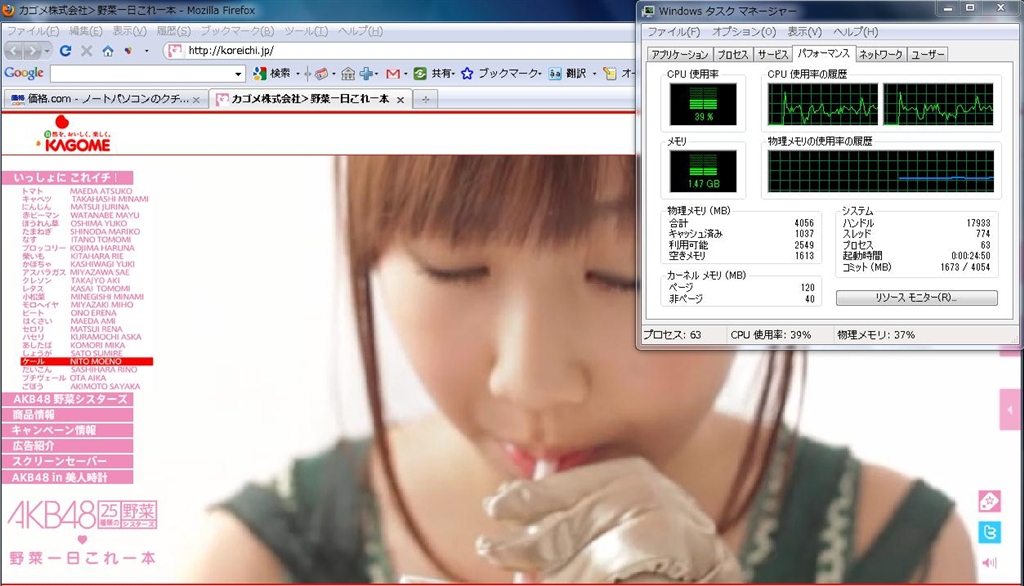This screenshot has width=1024, height=586.
Task: Open the 商品情報 product info section
Action: pyautogui.click(x=67, y=415)
